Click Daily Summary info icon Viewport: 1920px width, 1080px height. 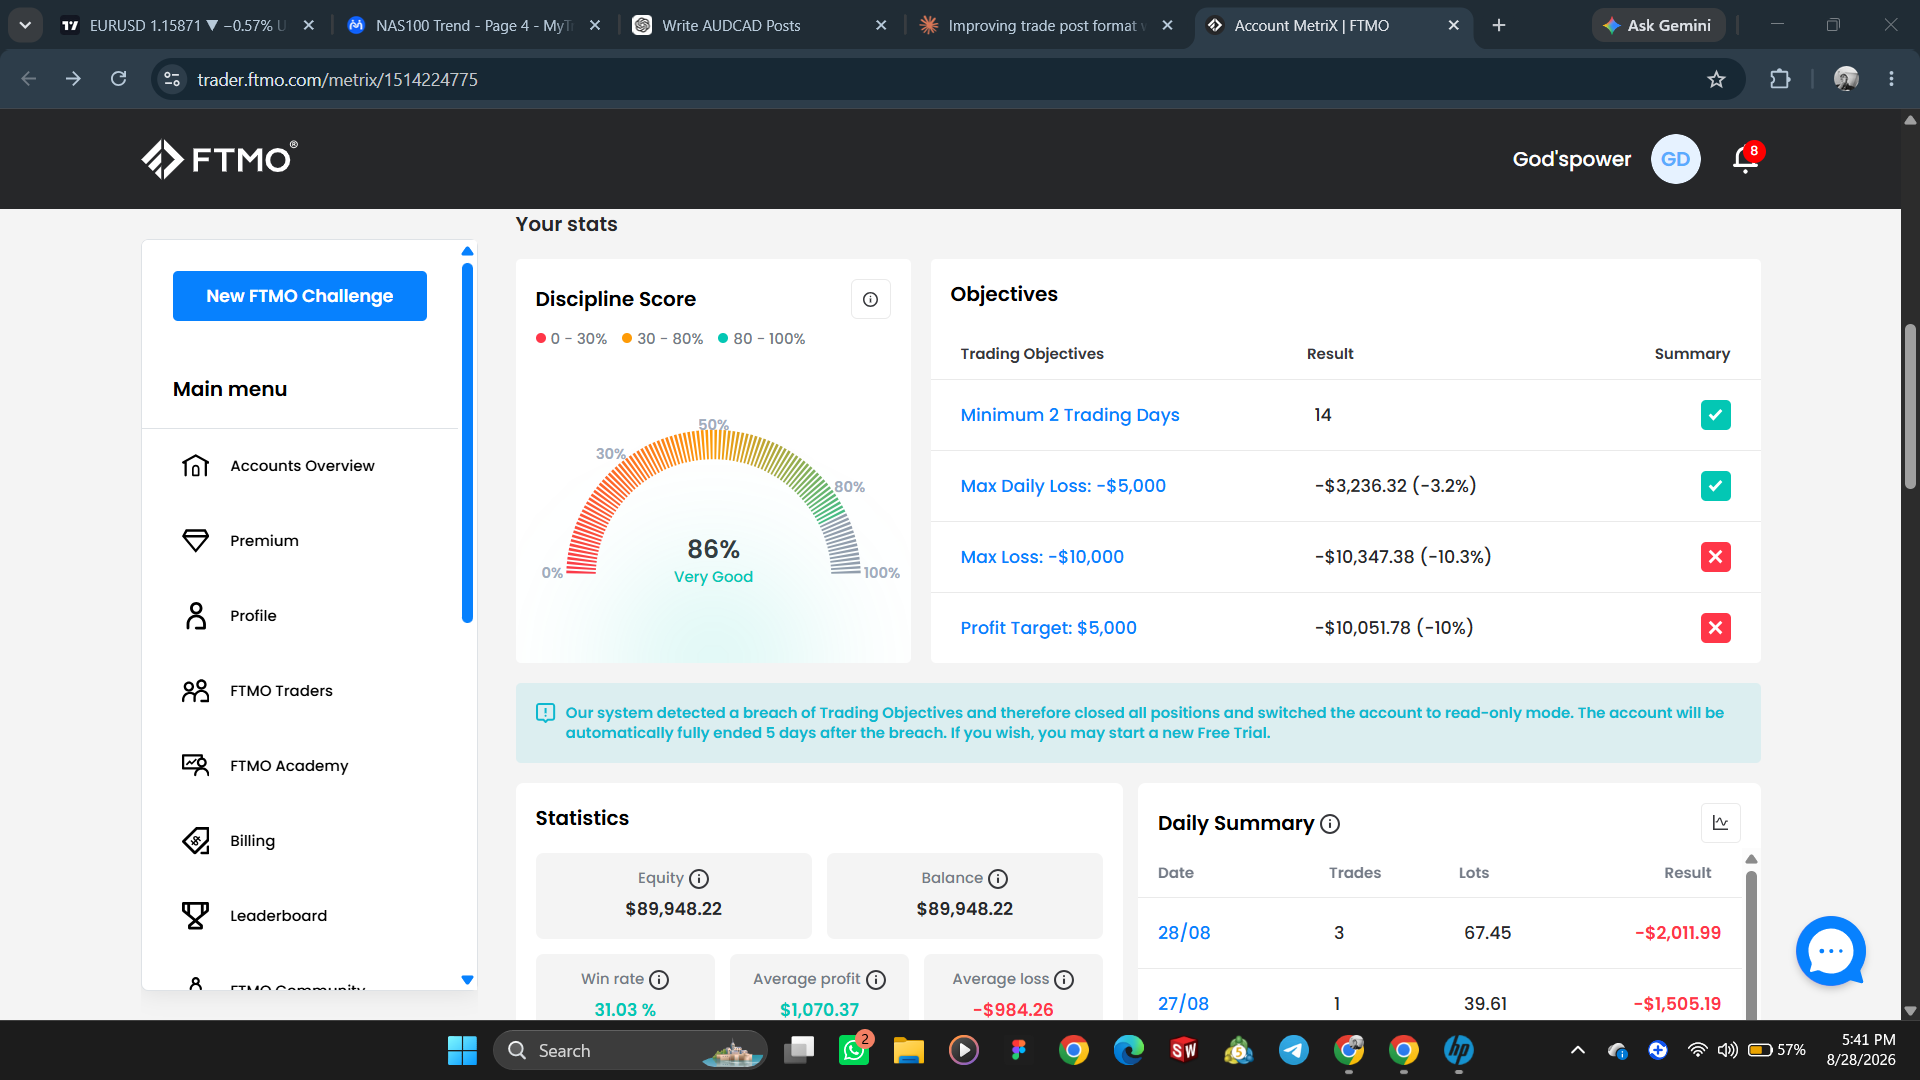coord(1330,824)
